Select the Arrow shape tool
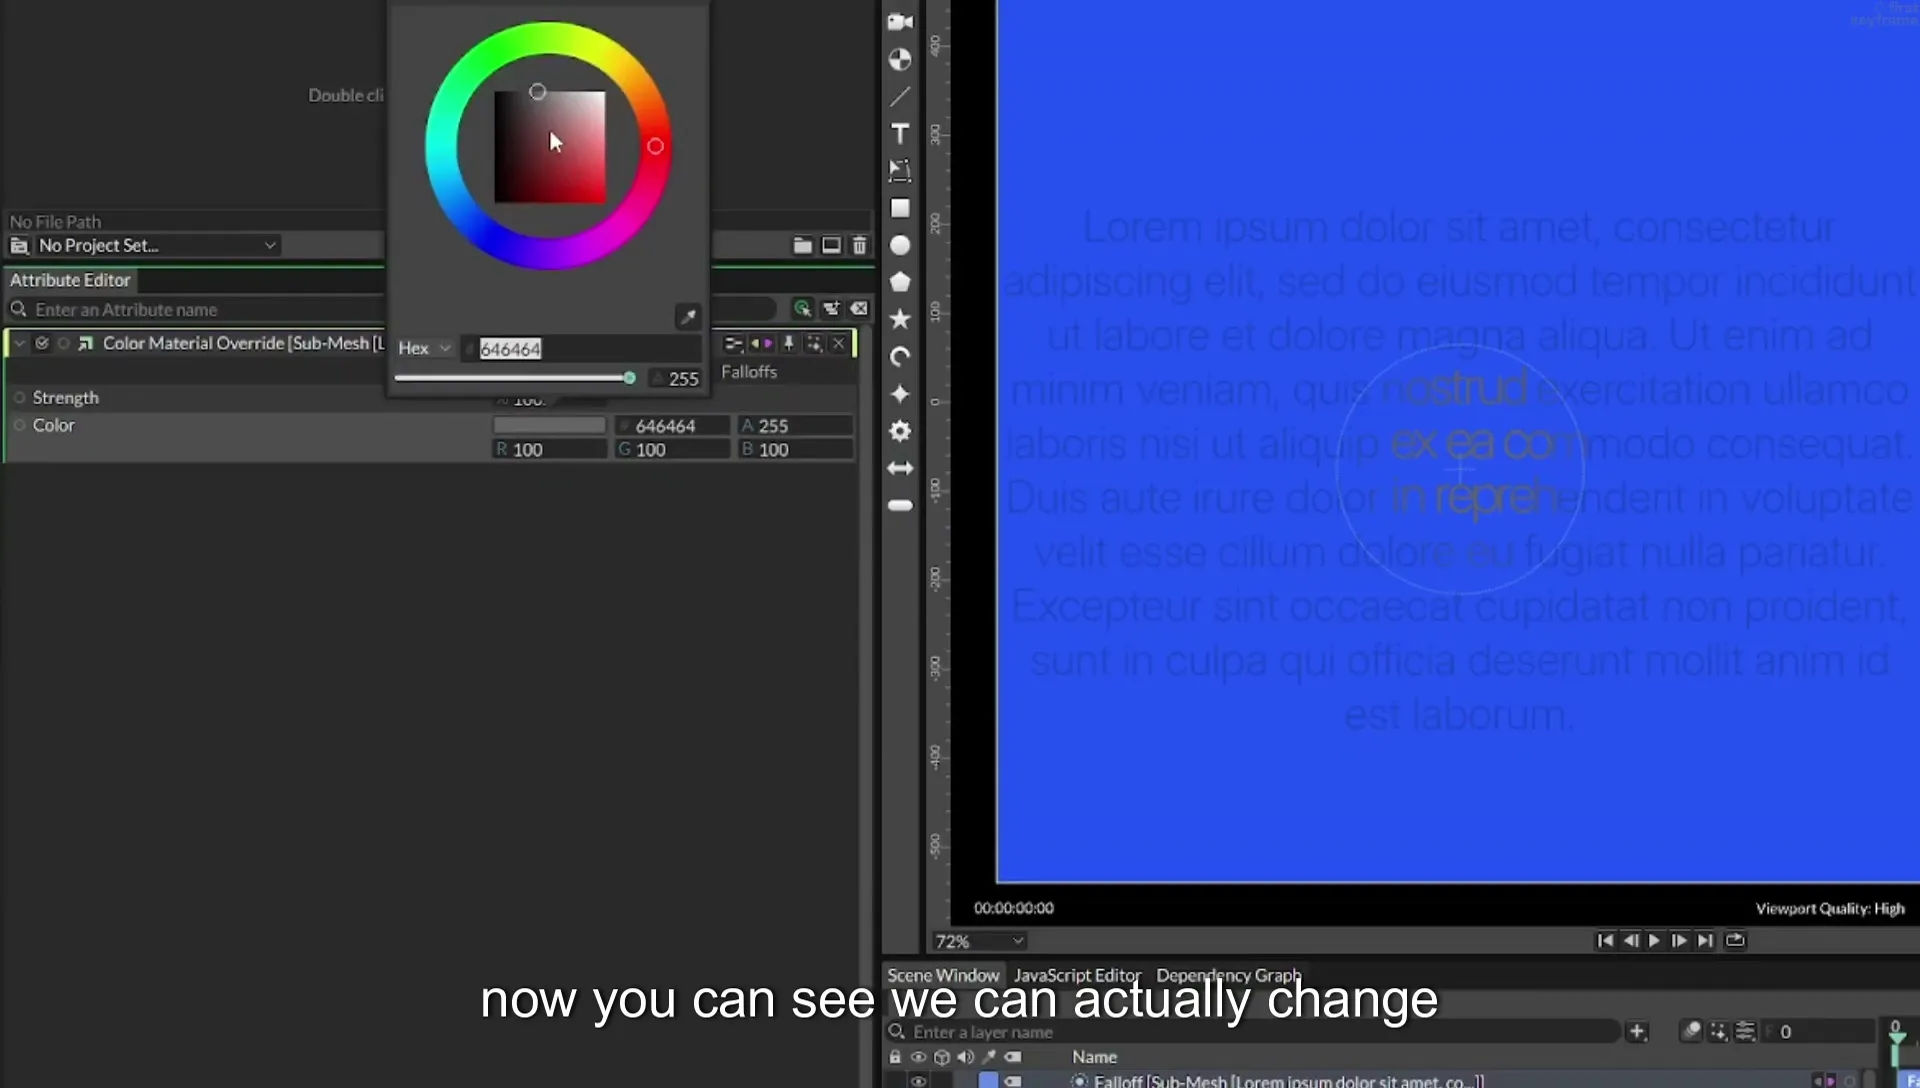The image size is (1920, 1088). click(x=900, y=468)
